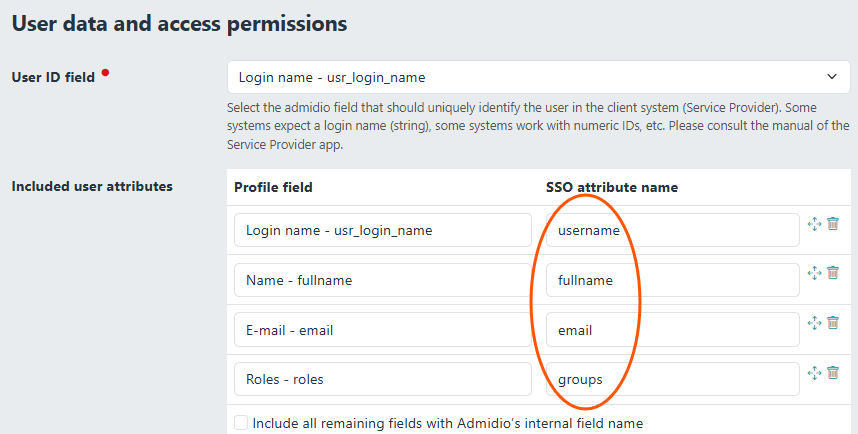Open Name - fullname profile field selector
This screenshot has height=434, width=858.
[382, 280]
